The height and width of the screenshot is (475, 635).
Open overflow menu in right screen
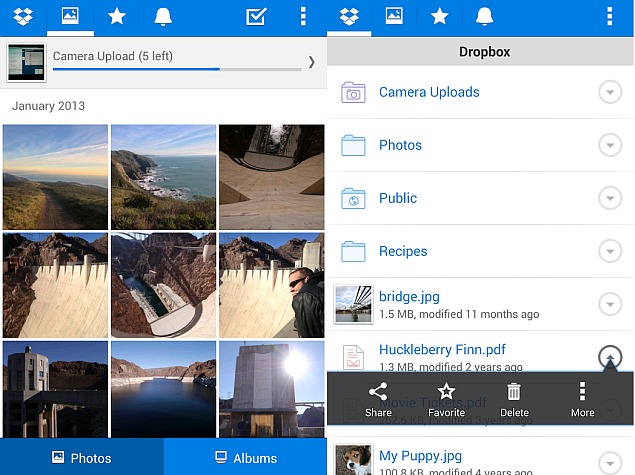click(609, 17)
